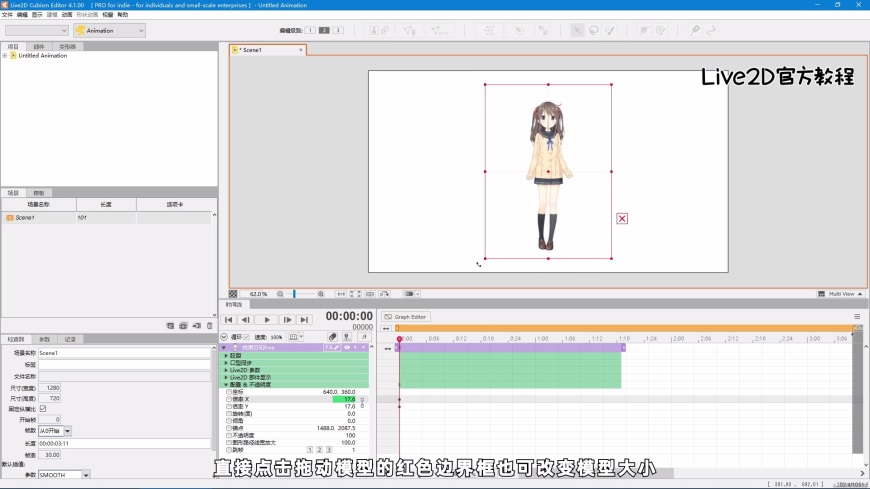This screenshot has width=870, height=489.
Task: Open the dropdown beside the frame display icon
Action: 301,337
